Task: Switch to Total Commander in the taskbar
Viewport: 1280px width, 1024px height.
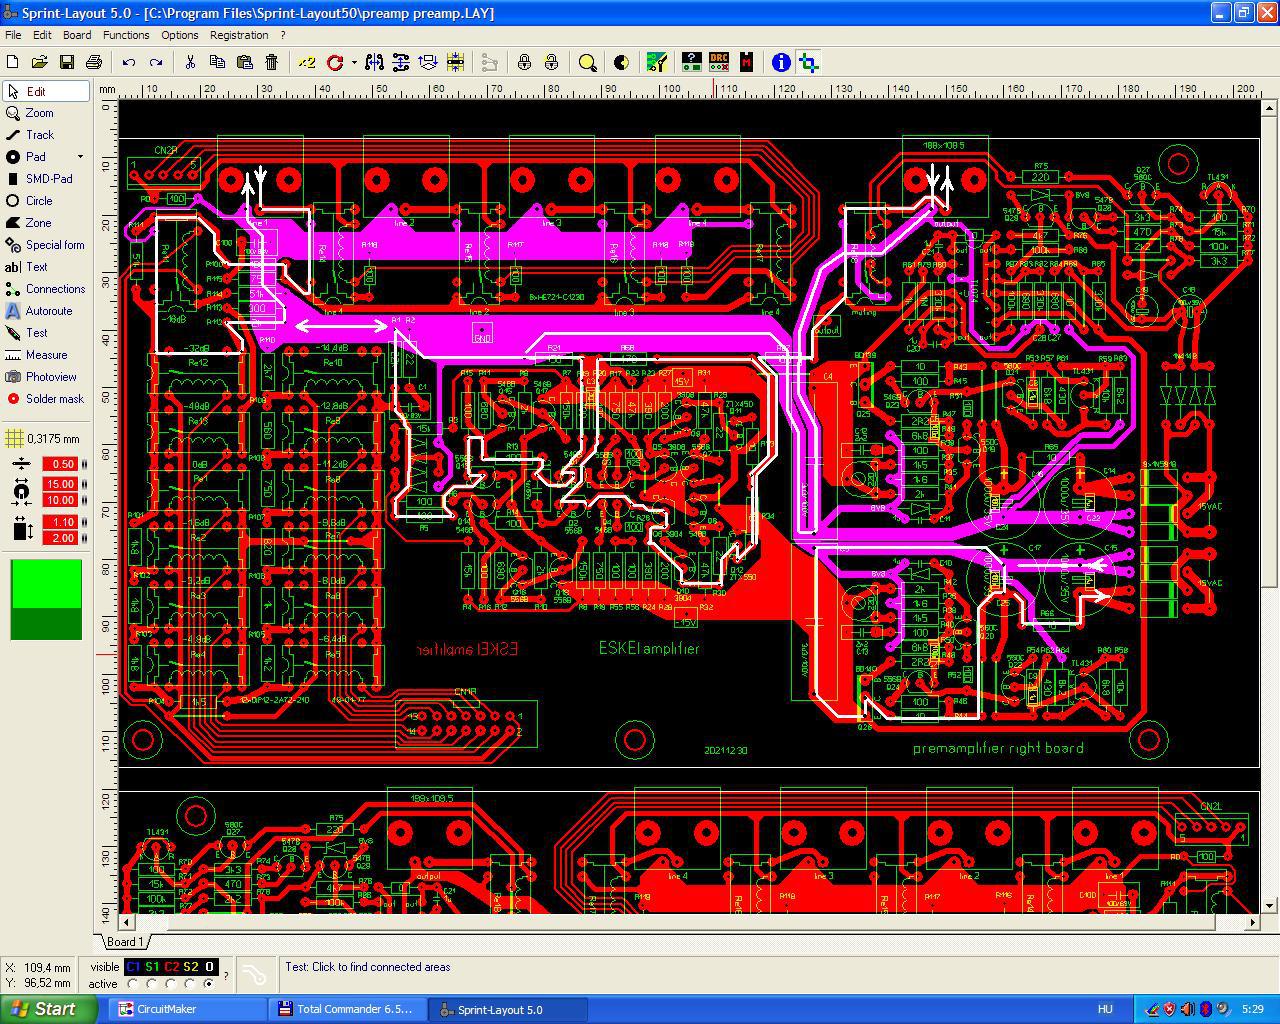Action: 348,1009
